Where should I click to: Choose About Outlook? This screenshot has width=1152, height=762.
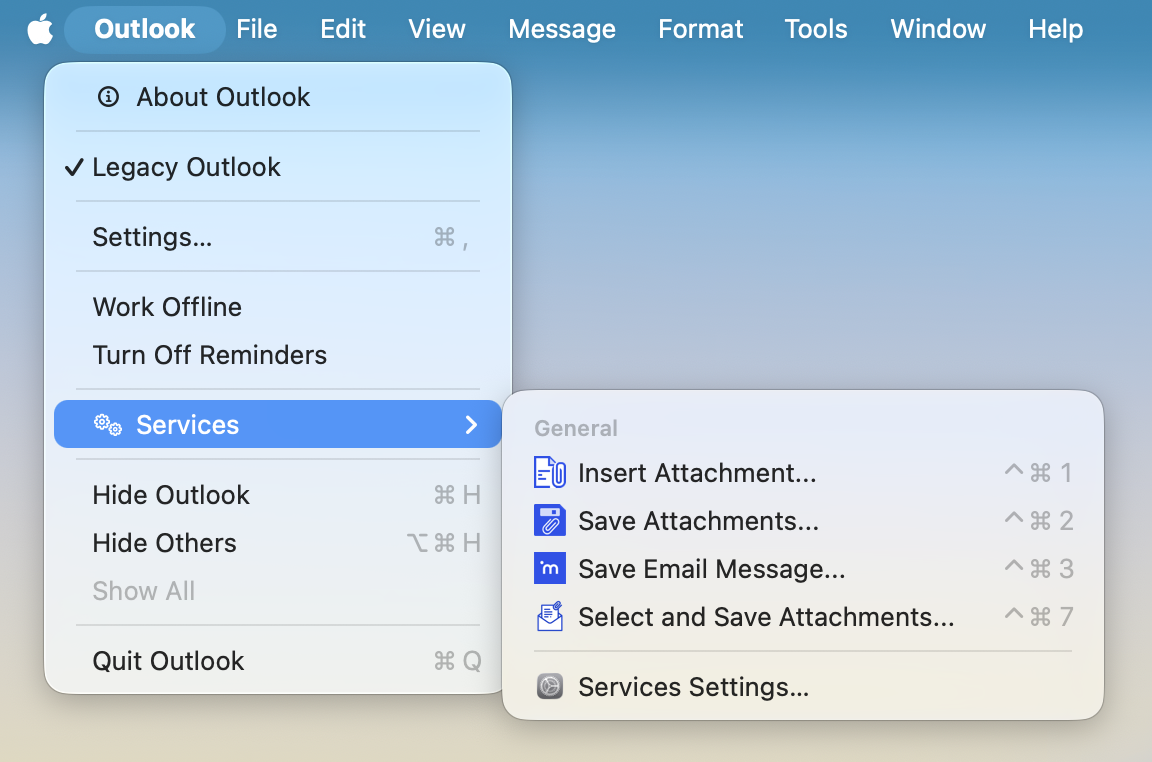[x=278, y=97]
